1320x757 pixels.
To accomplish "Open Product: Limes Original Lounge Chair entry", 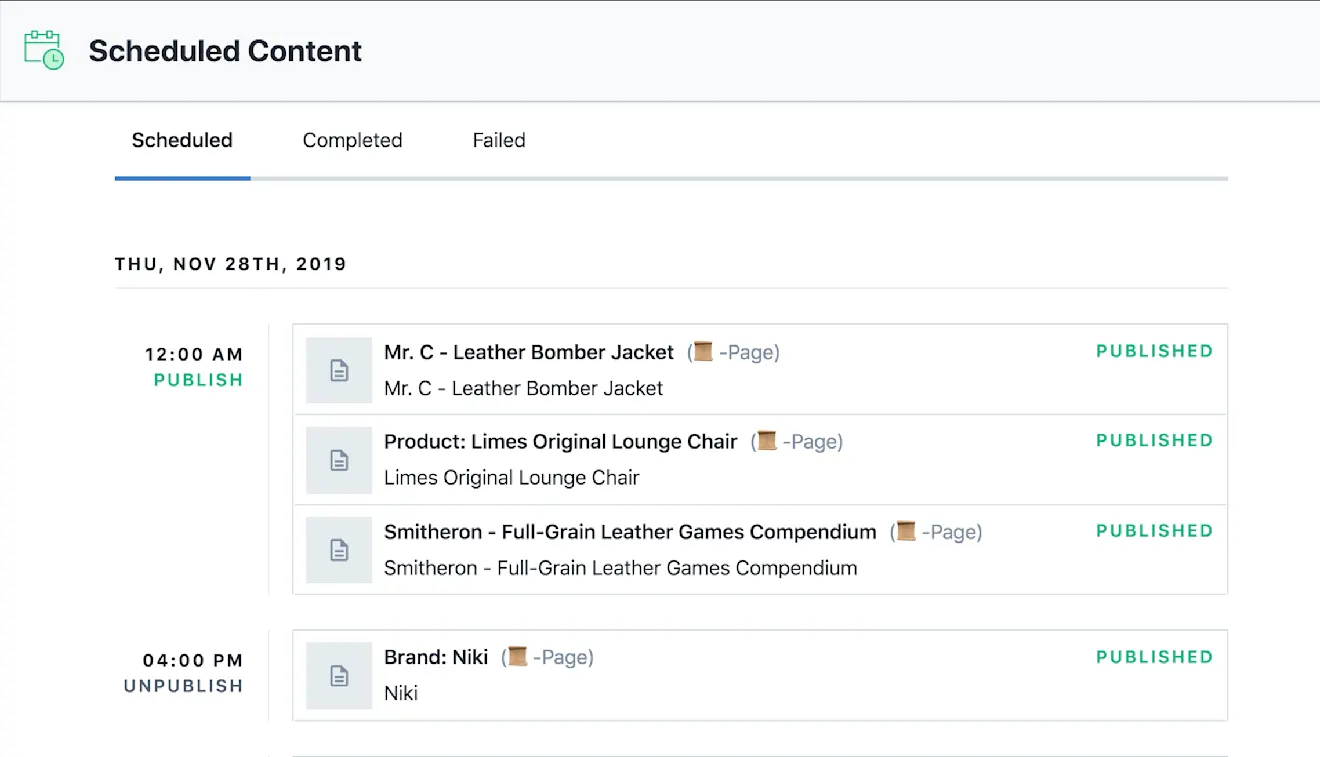I will click(x=560, y=442).
